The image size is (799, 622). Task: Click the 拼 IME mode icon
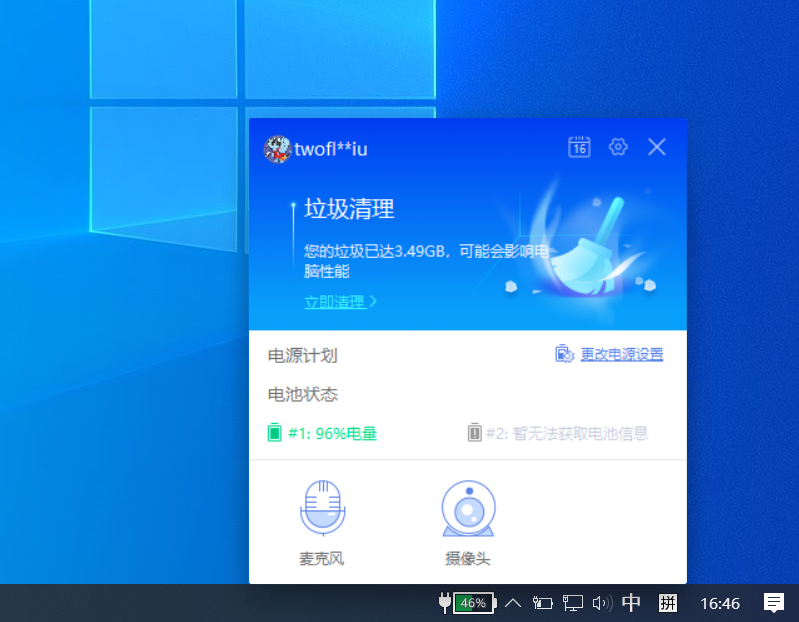coord(668,604)
